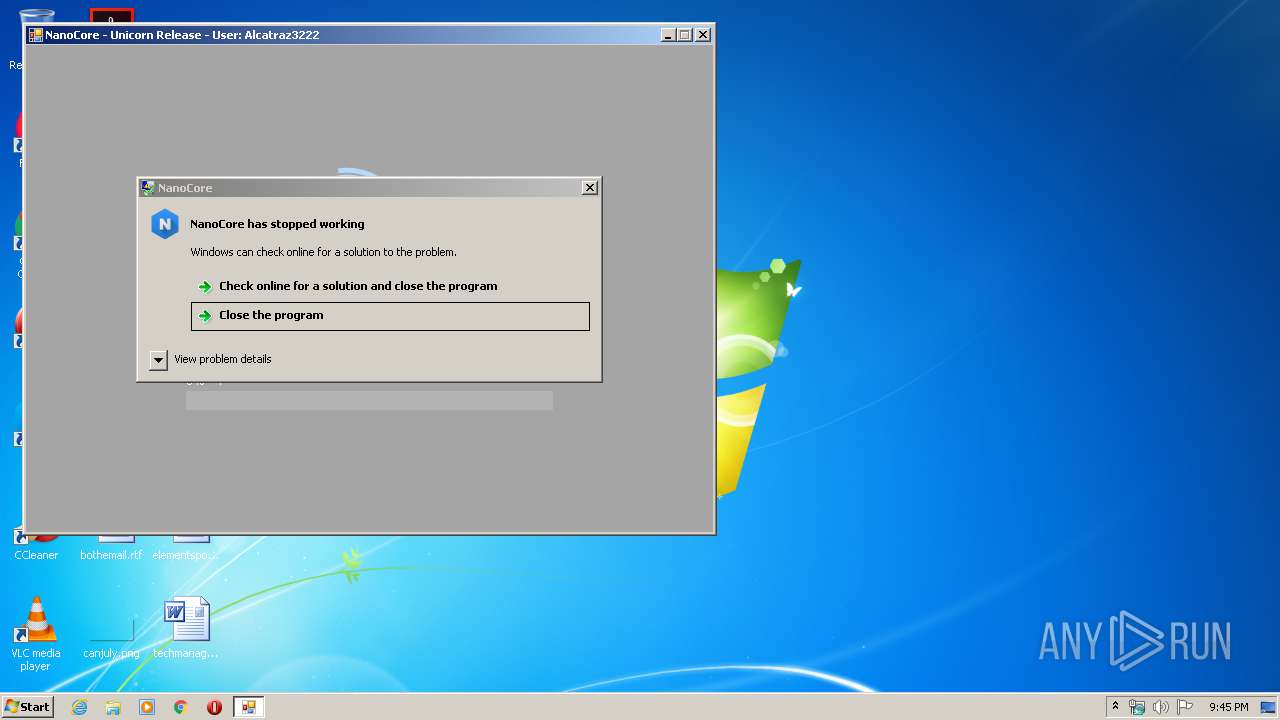Maximize the NanoCore Unicorn Release window
The image size is (1280, 720).
[x=685, y=35]
